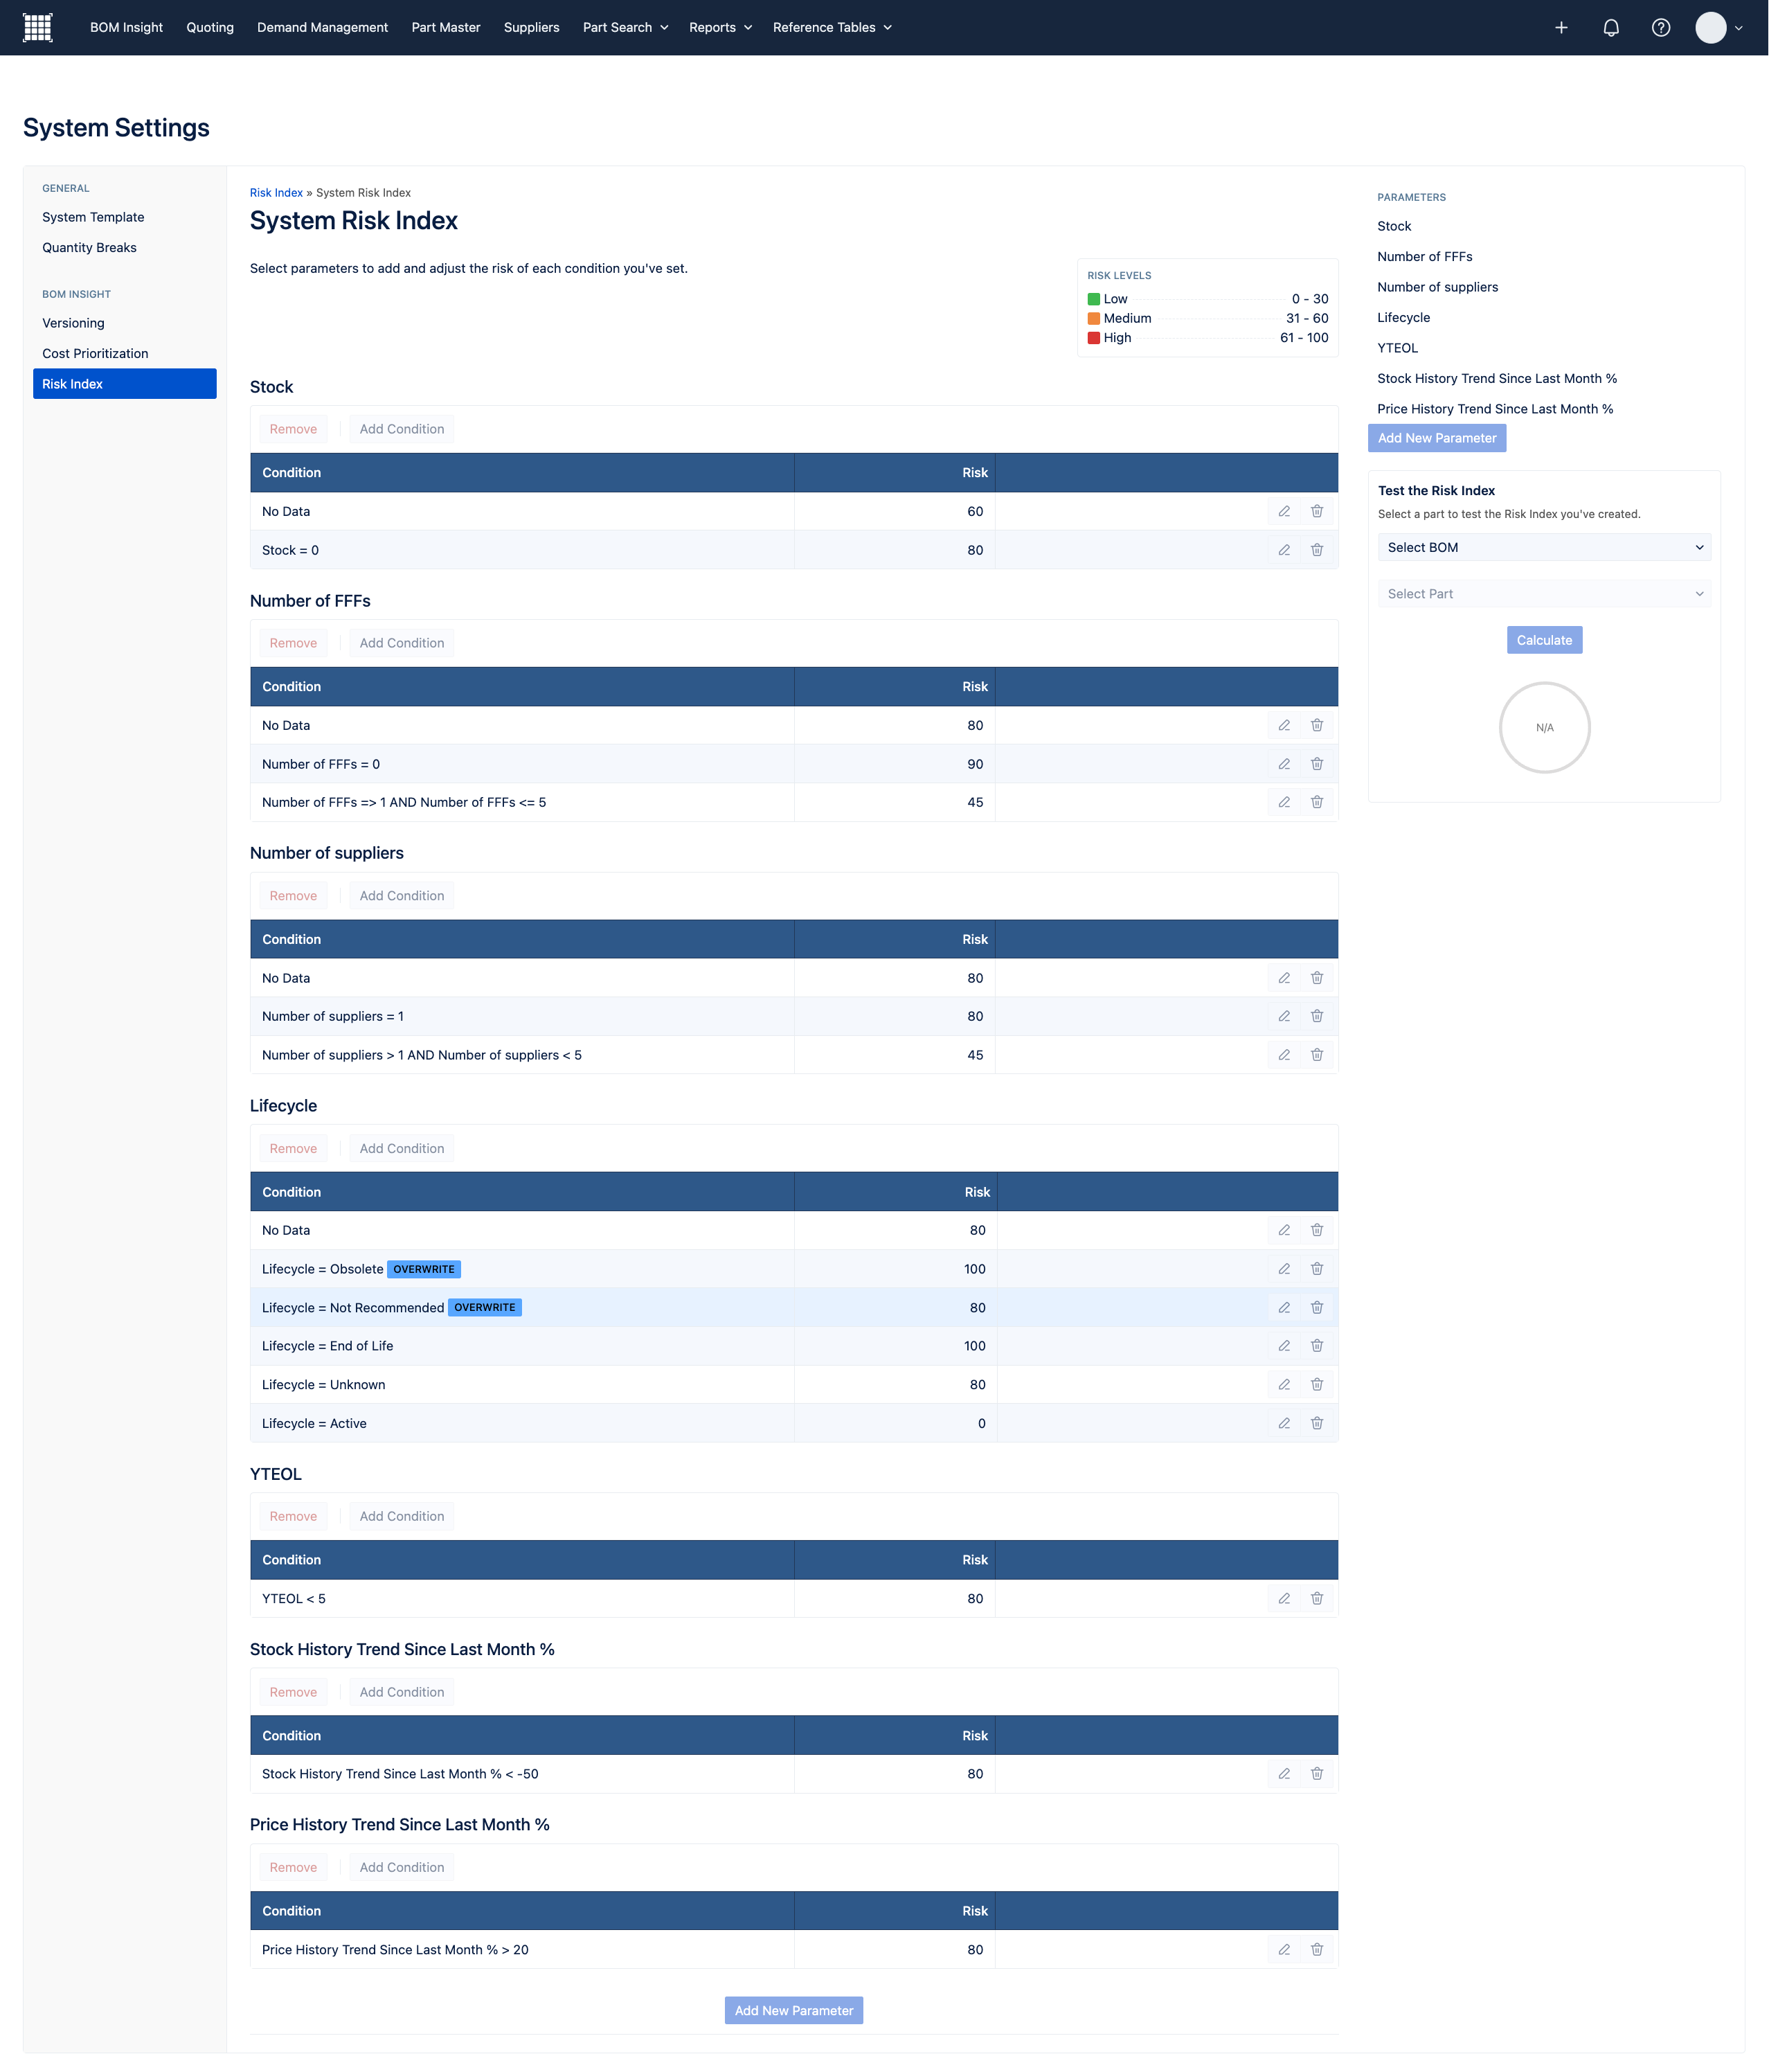Click the green Low risk swatch

pyautogui.click(x=1094, y=299)
